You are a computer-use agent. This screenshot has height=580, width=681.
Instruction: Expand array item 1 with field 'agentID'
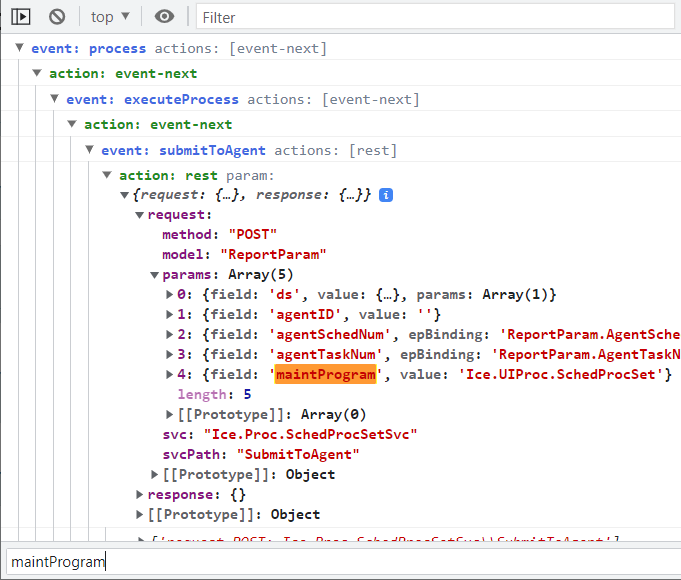click(x=169, y=314)
